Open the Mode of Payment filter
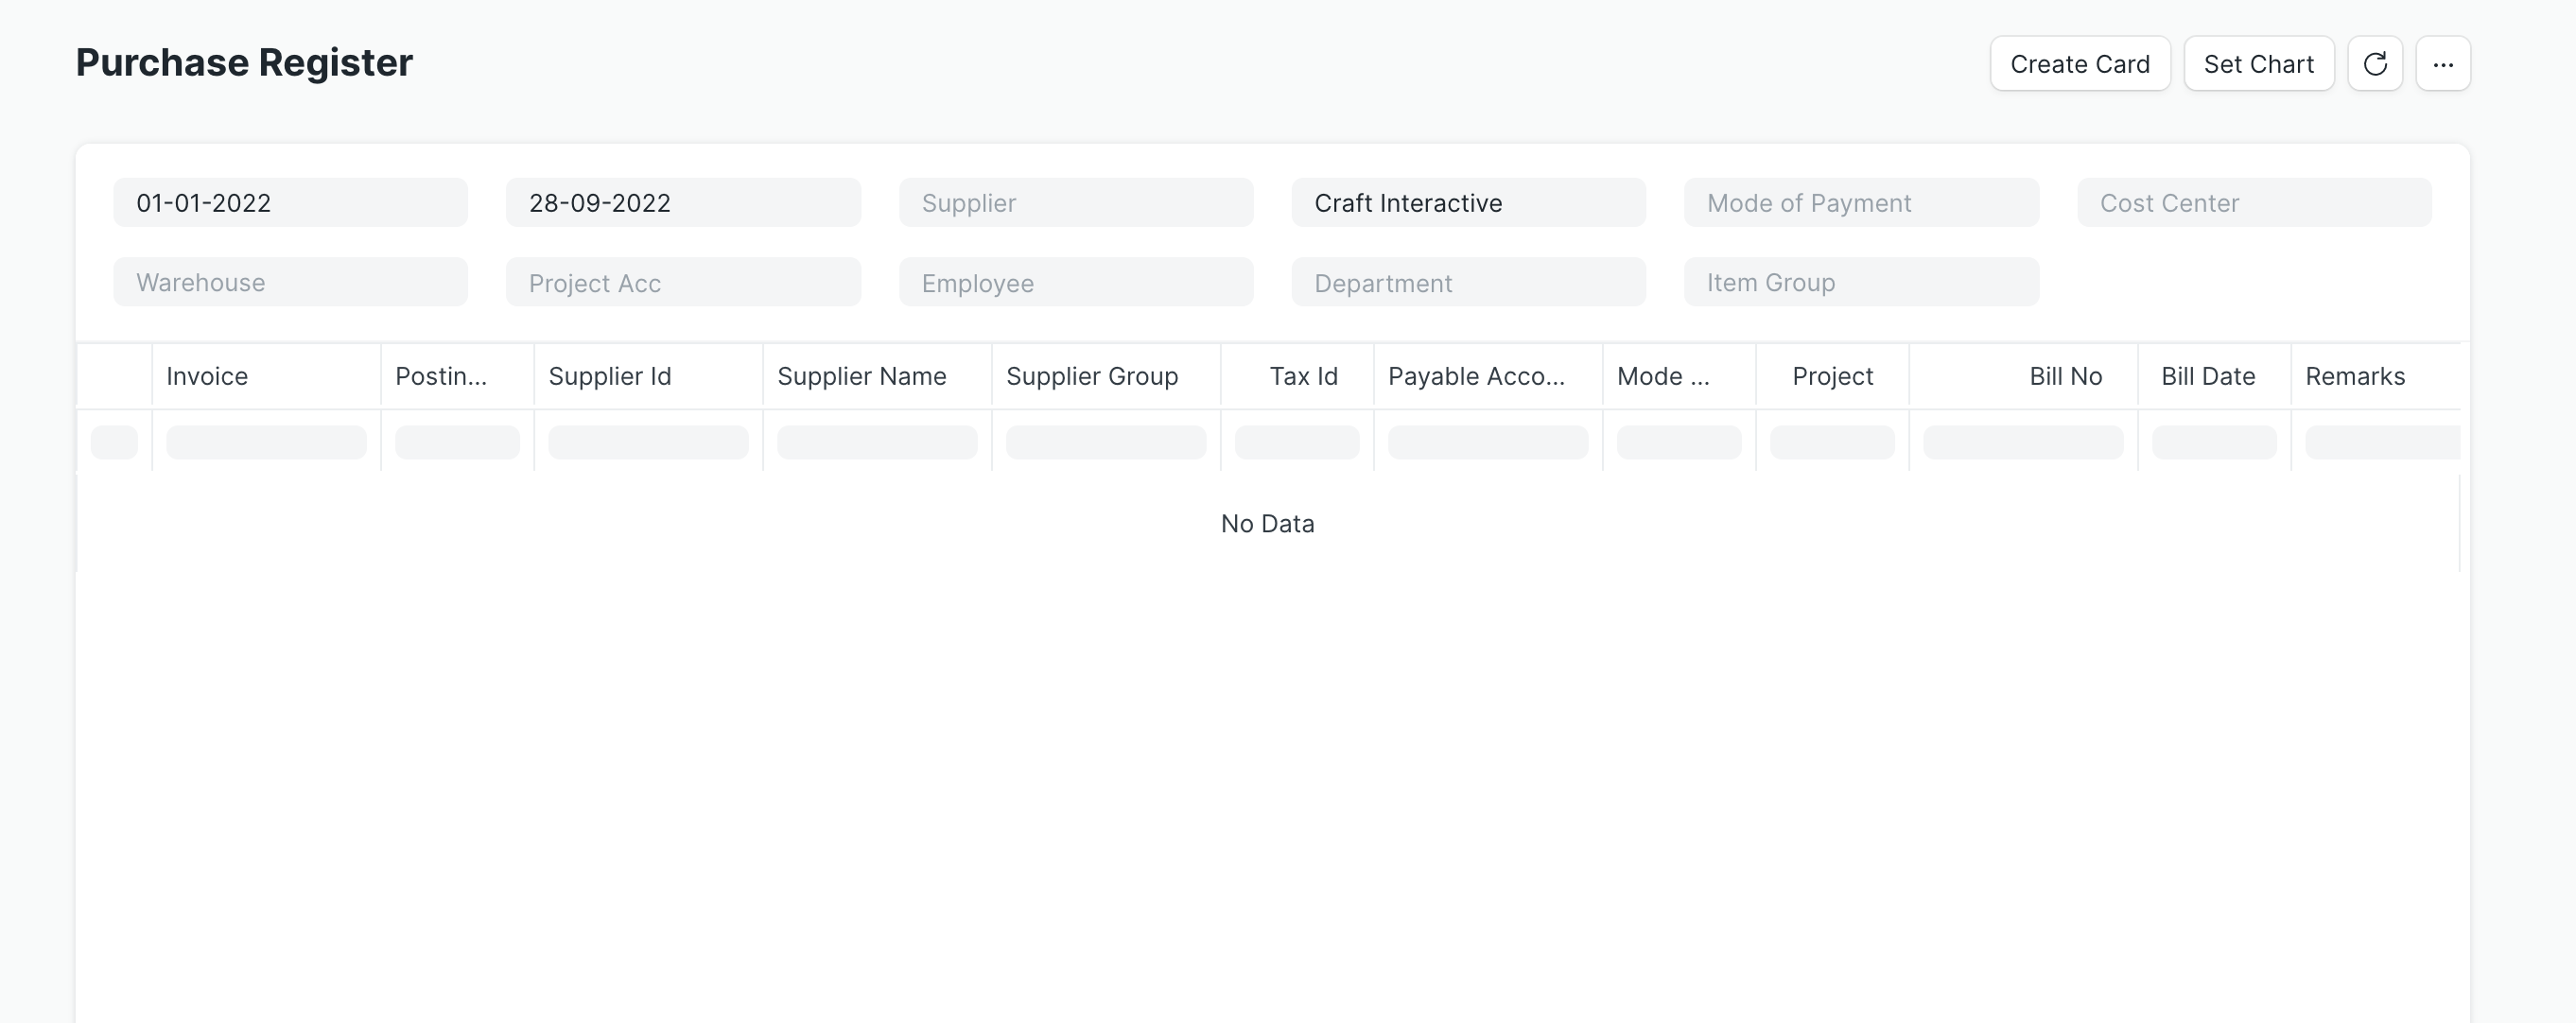The image size is (2576, 1023). pos(1861,202)
